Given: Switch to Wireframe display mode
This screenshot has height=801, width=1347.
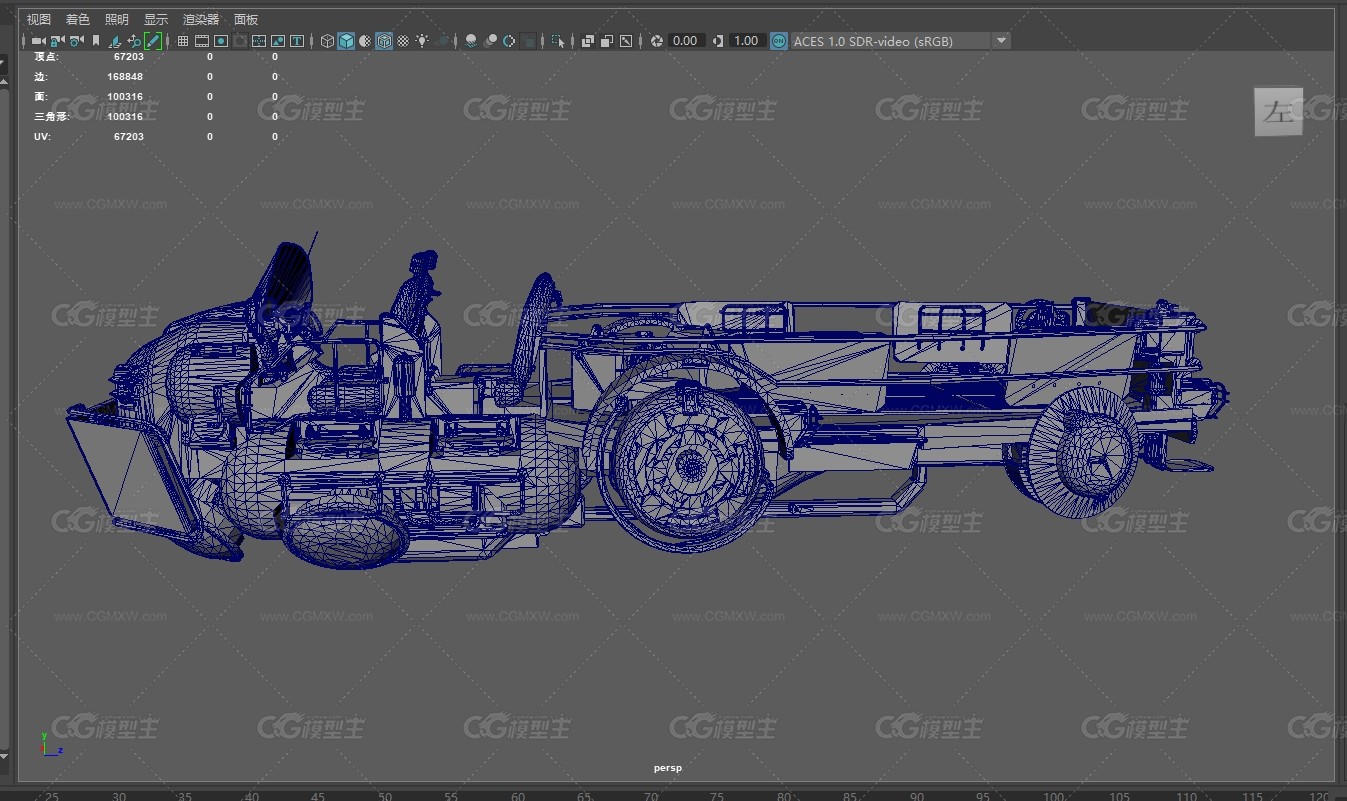Looking at the screenshot, I should coord(327,41).
